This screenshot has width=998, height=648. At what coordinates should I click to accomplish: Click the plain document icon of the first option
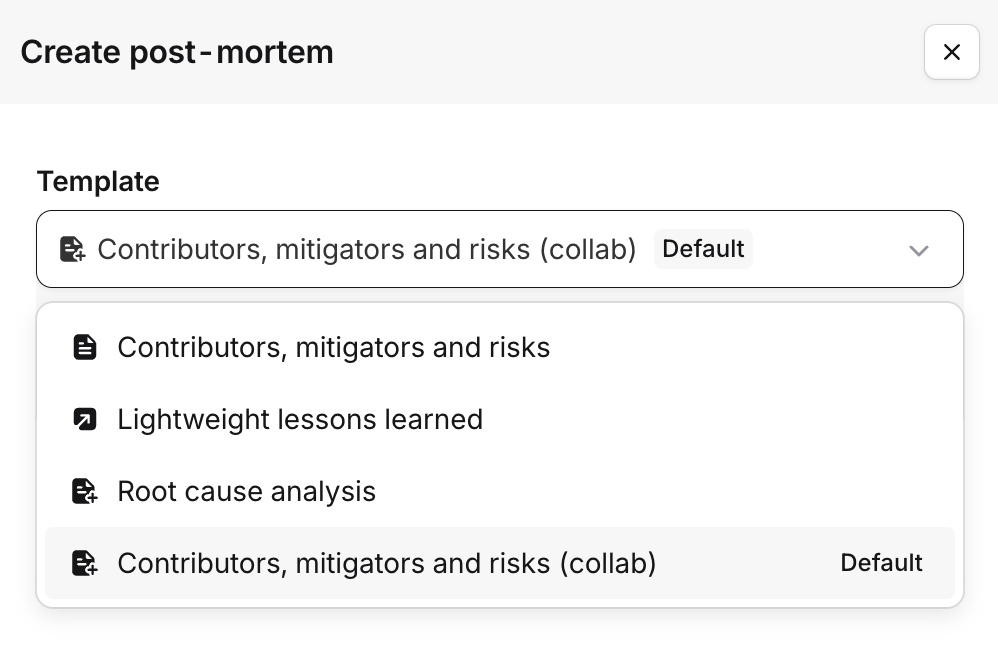[85, 348]
